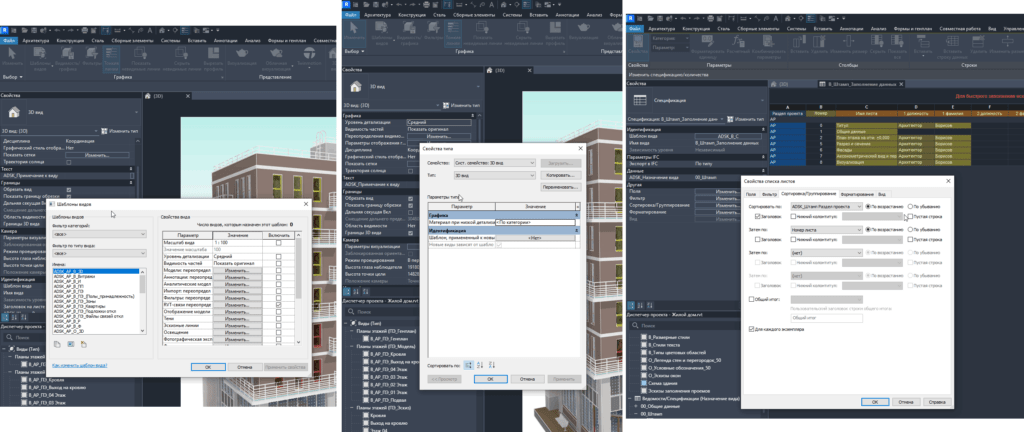Image resolution: width=1024 pixels, height=432 pixels.
Task: Click Шаблоны видов ribbon icon in left window
Action: coord(40,54)
